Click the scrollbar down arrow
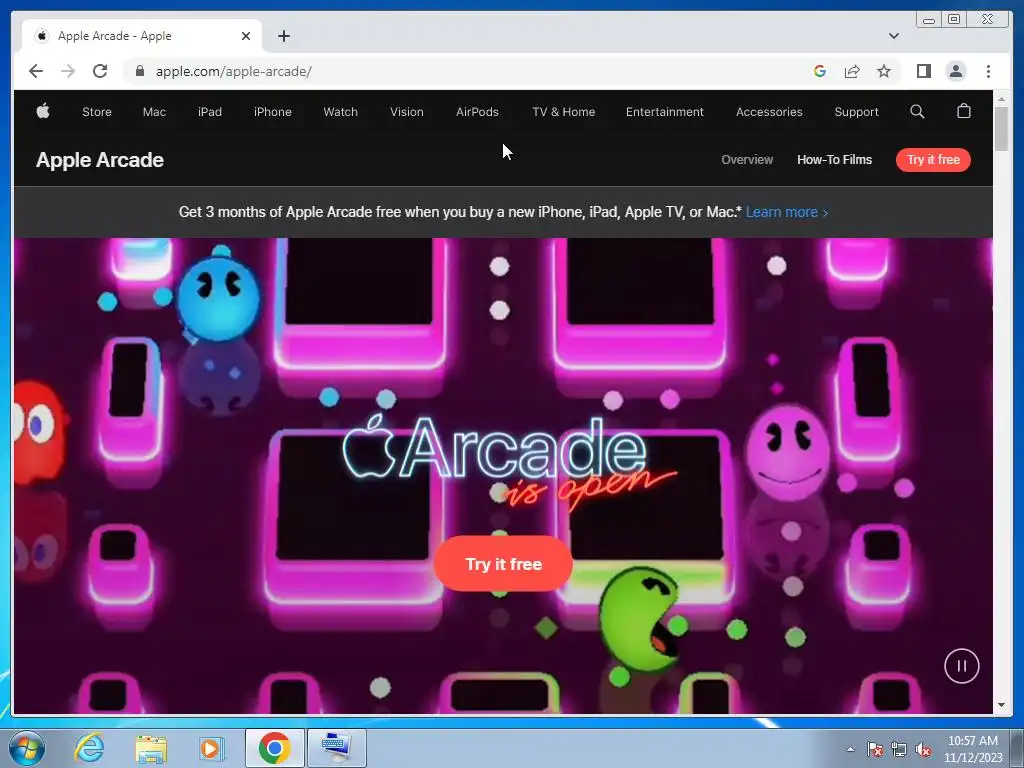Viewport: 1024px width, 768px height. 1001,705
